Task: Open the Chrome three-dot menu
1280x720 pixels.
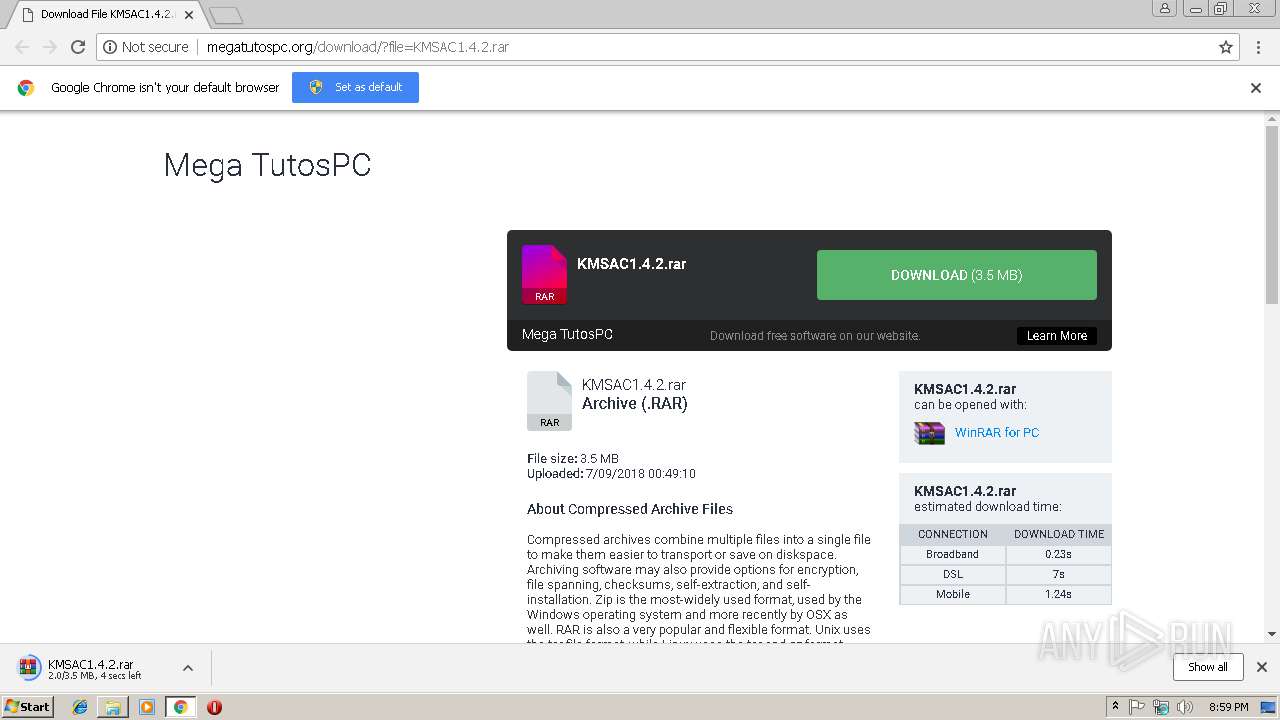Action: tap(1258, 47)
